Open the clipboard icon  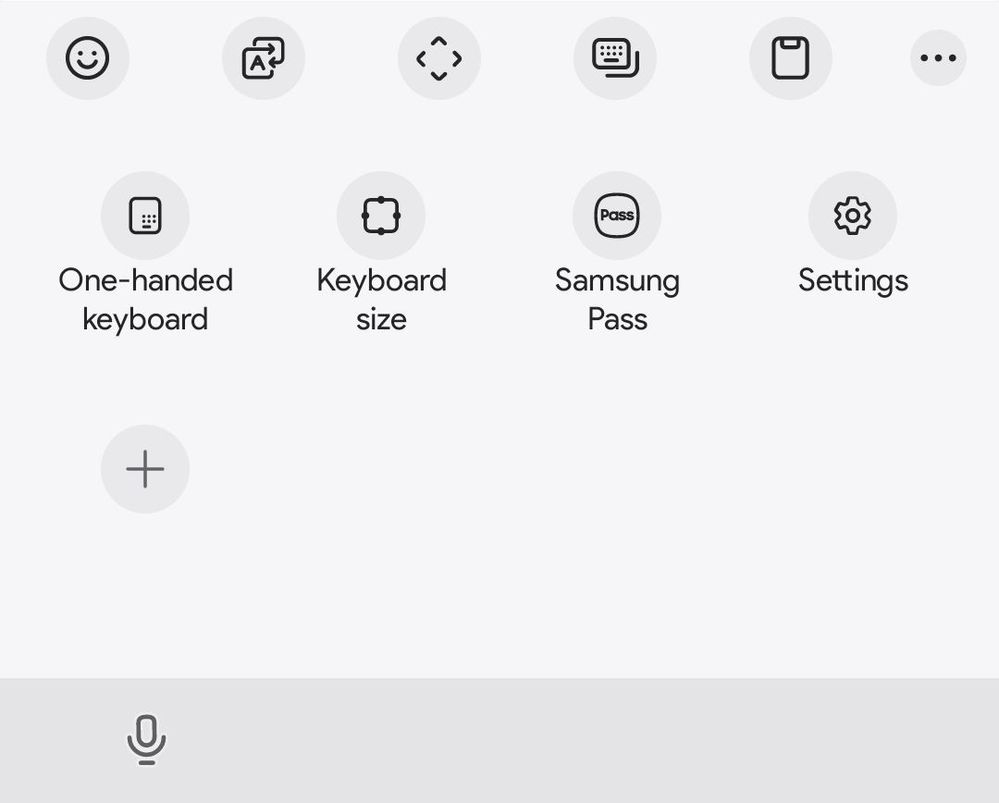coord(791,58)
